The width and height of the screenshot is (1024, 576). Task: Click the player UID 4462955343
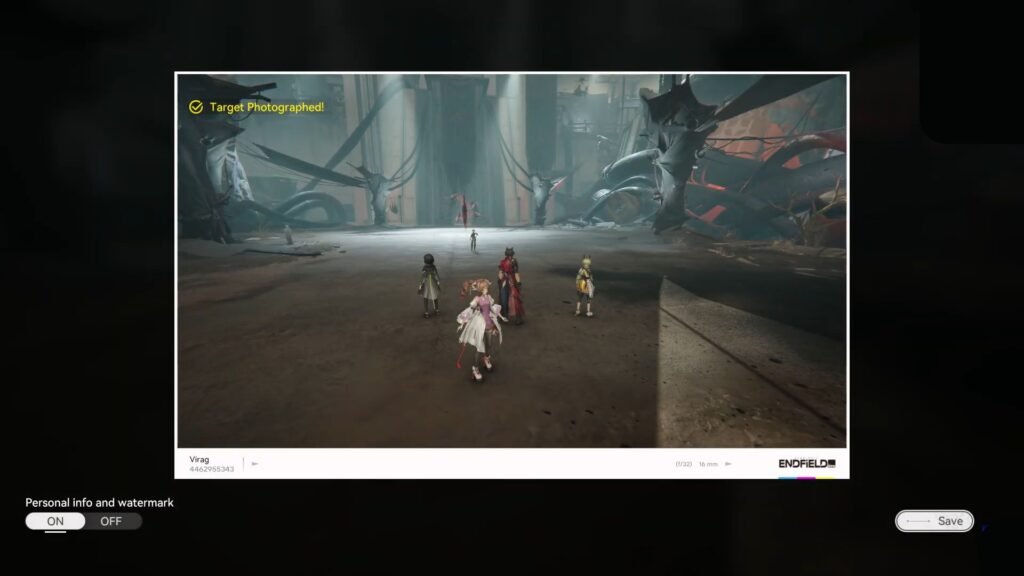click(211, 469)
